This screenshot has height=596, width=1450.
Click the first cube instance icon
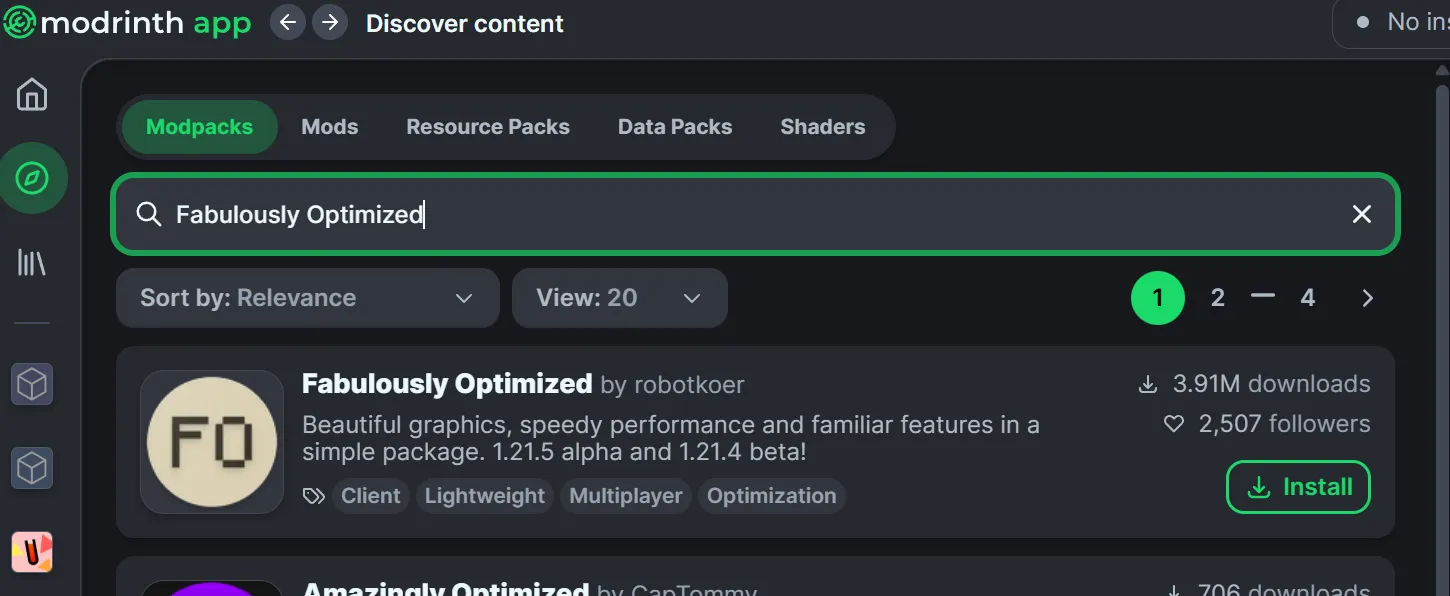click(x=32, y=384)
